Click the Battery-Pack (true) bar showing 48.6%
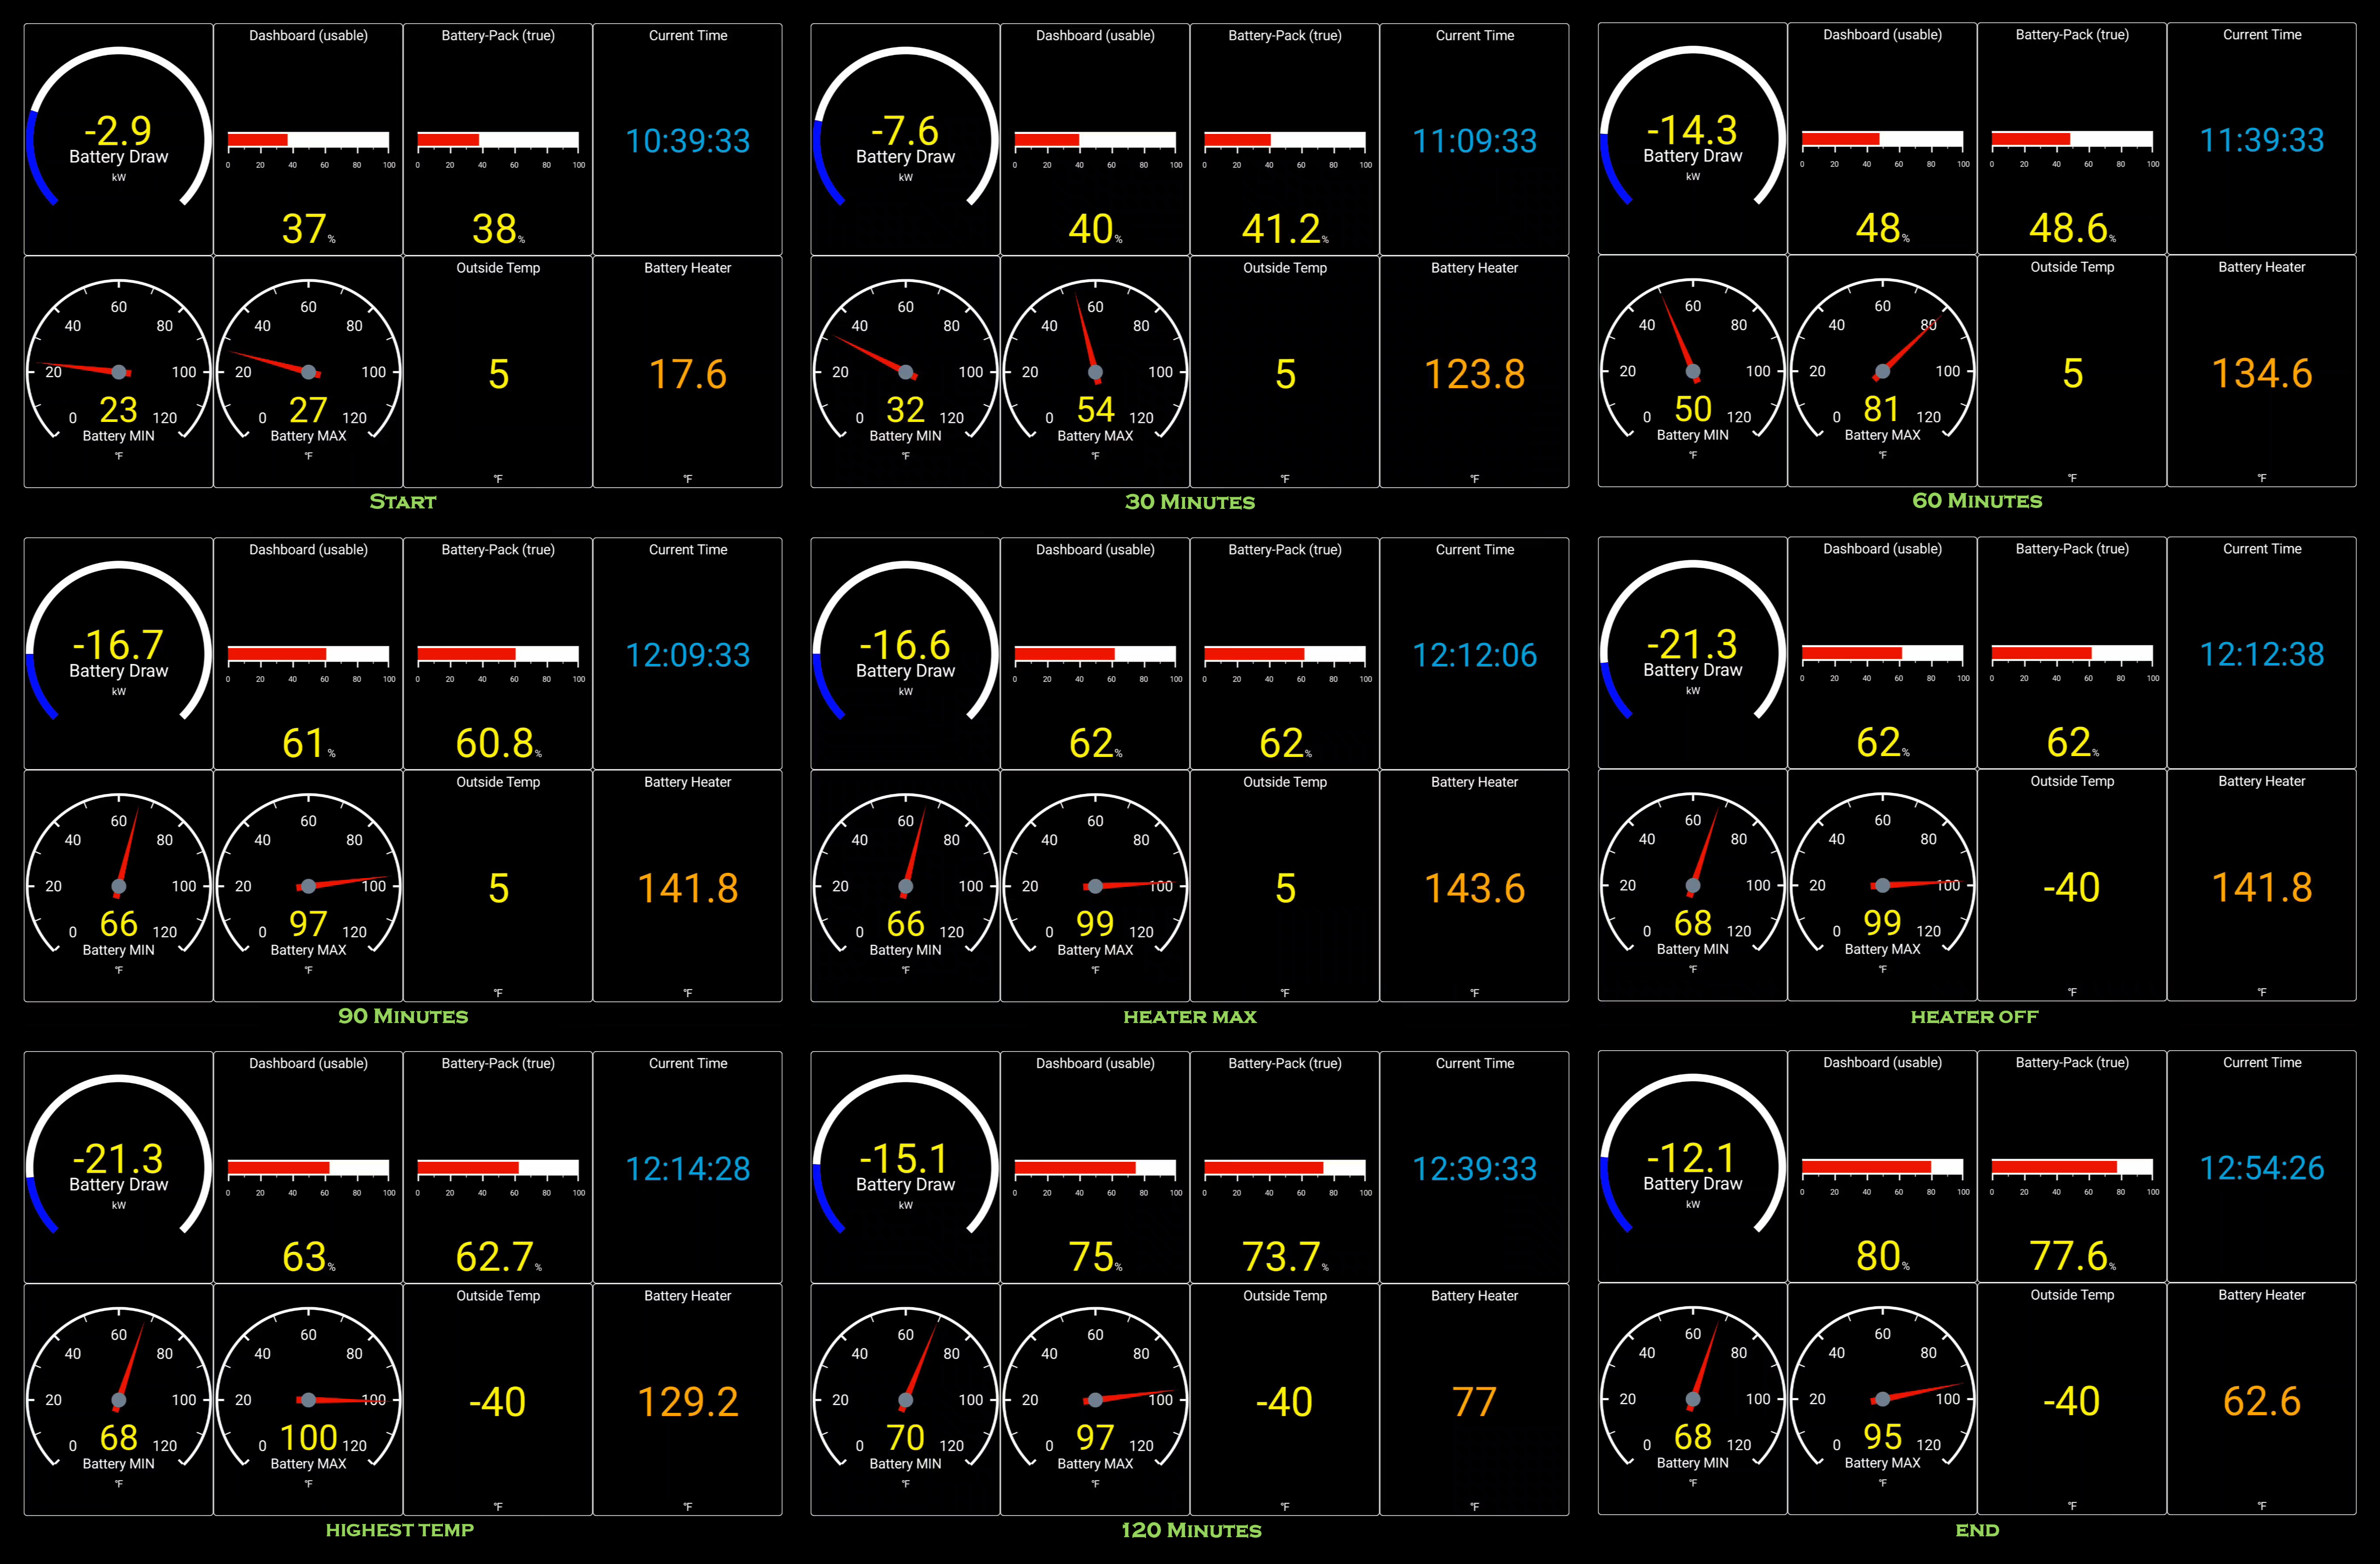 point(2072,139)
